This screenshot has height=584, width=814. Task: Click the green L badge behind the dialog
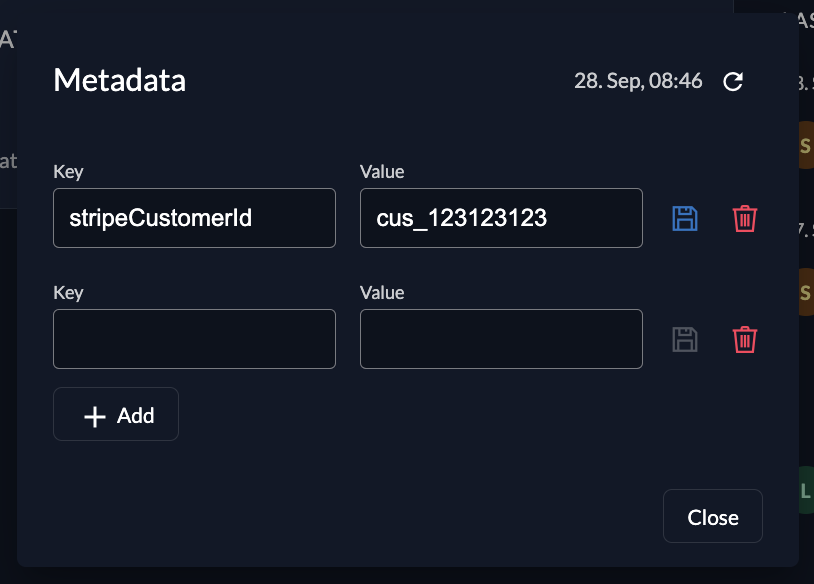coord(806,491)
